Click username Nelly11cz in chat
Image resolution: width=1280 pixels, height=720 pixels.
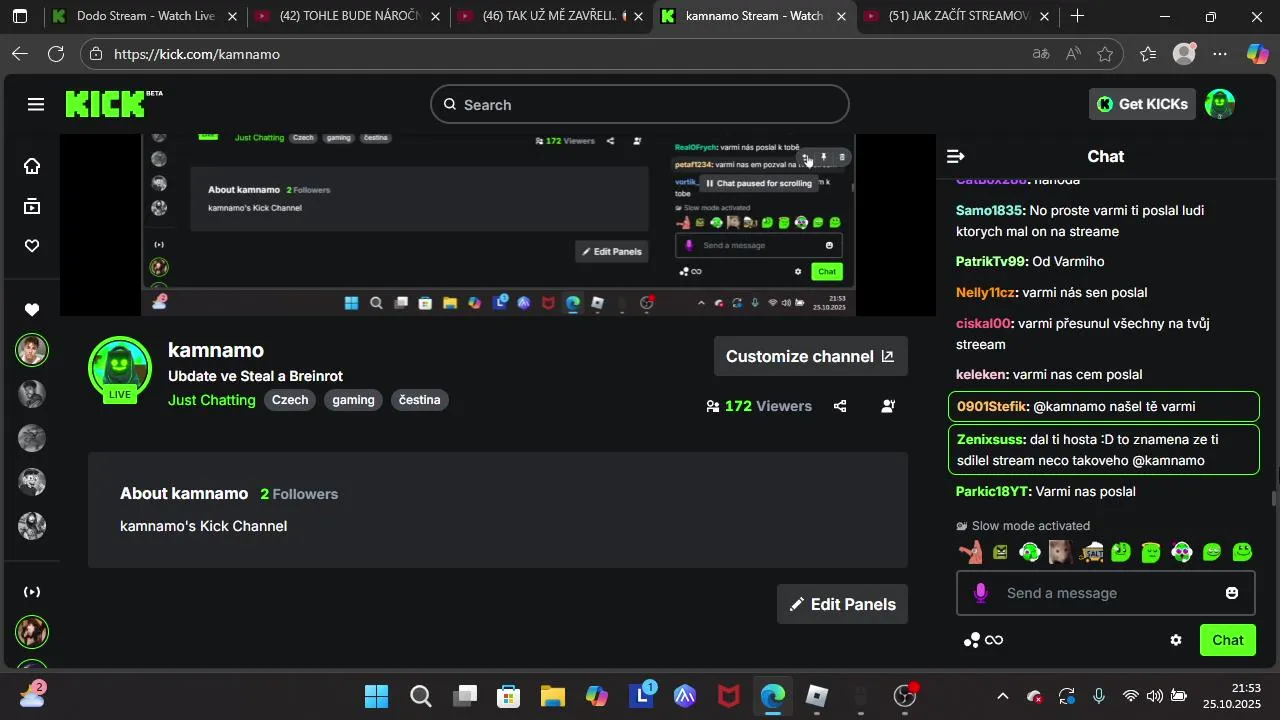tap(986, 292)
